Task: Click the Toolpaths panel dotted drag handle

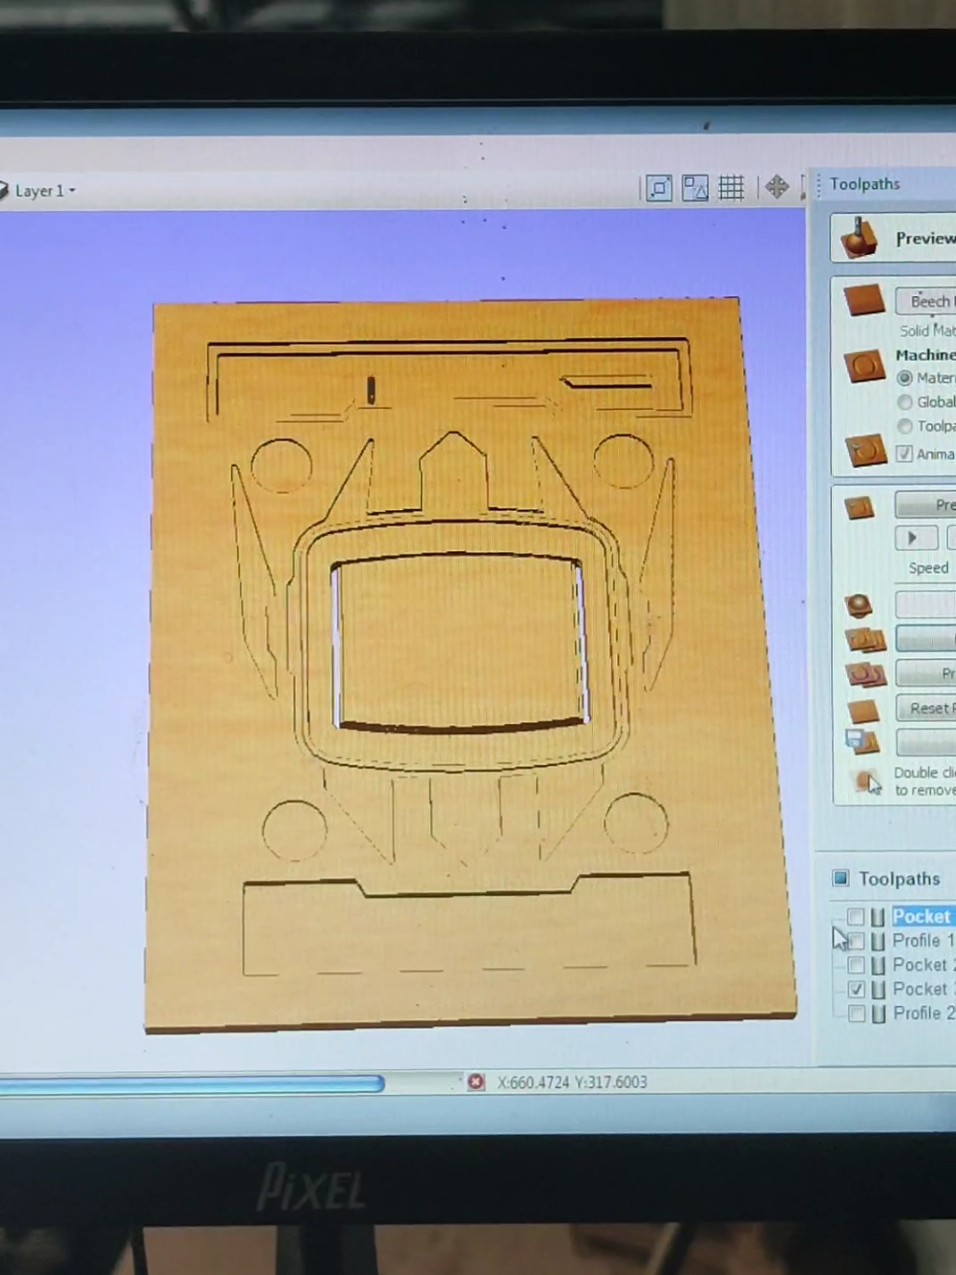Action: pos(819,184)
